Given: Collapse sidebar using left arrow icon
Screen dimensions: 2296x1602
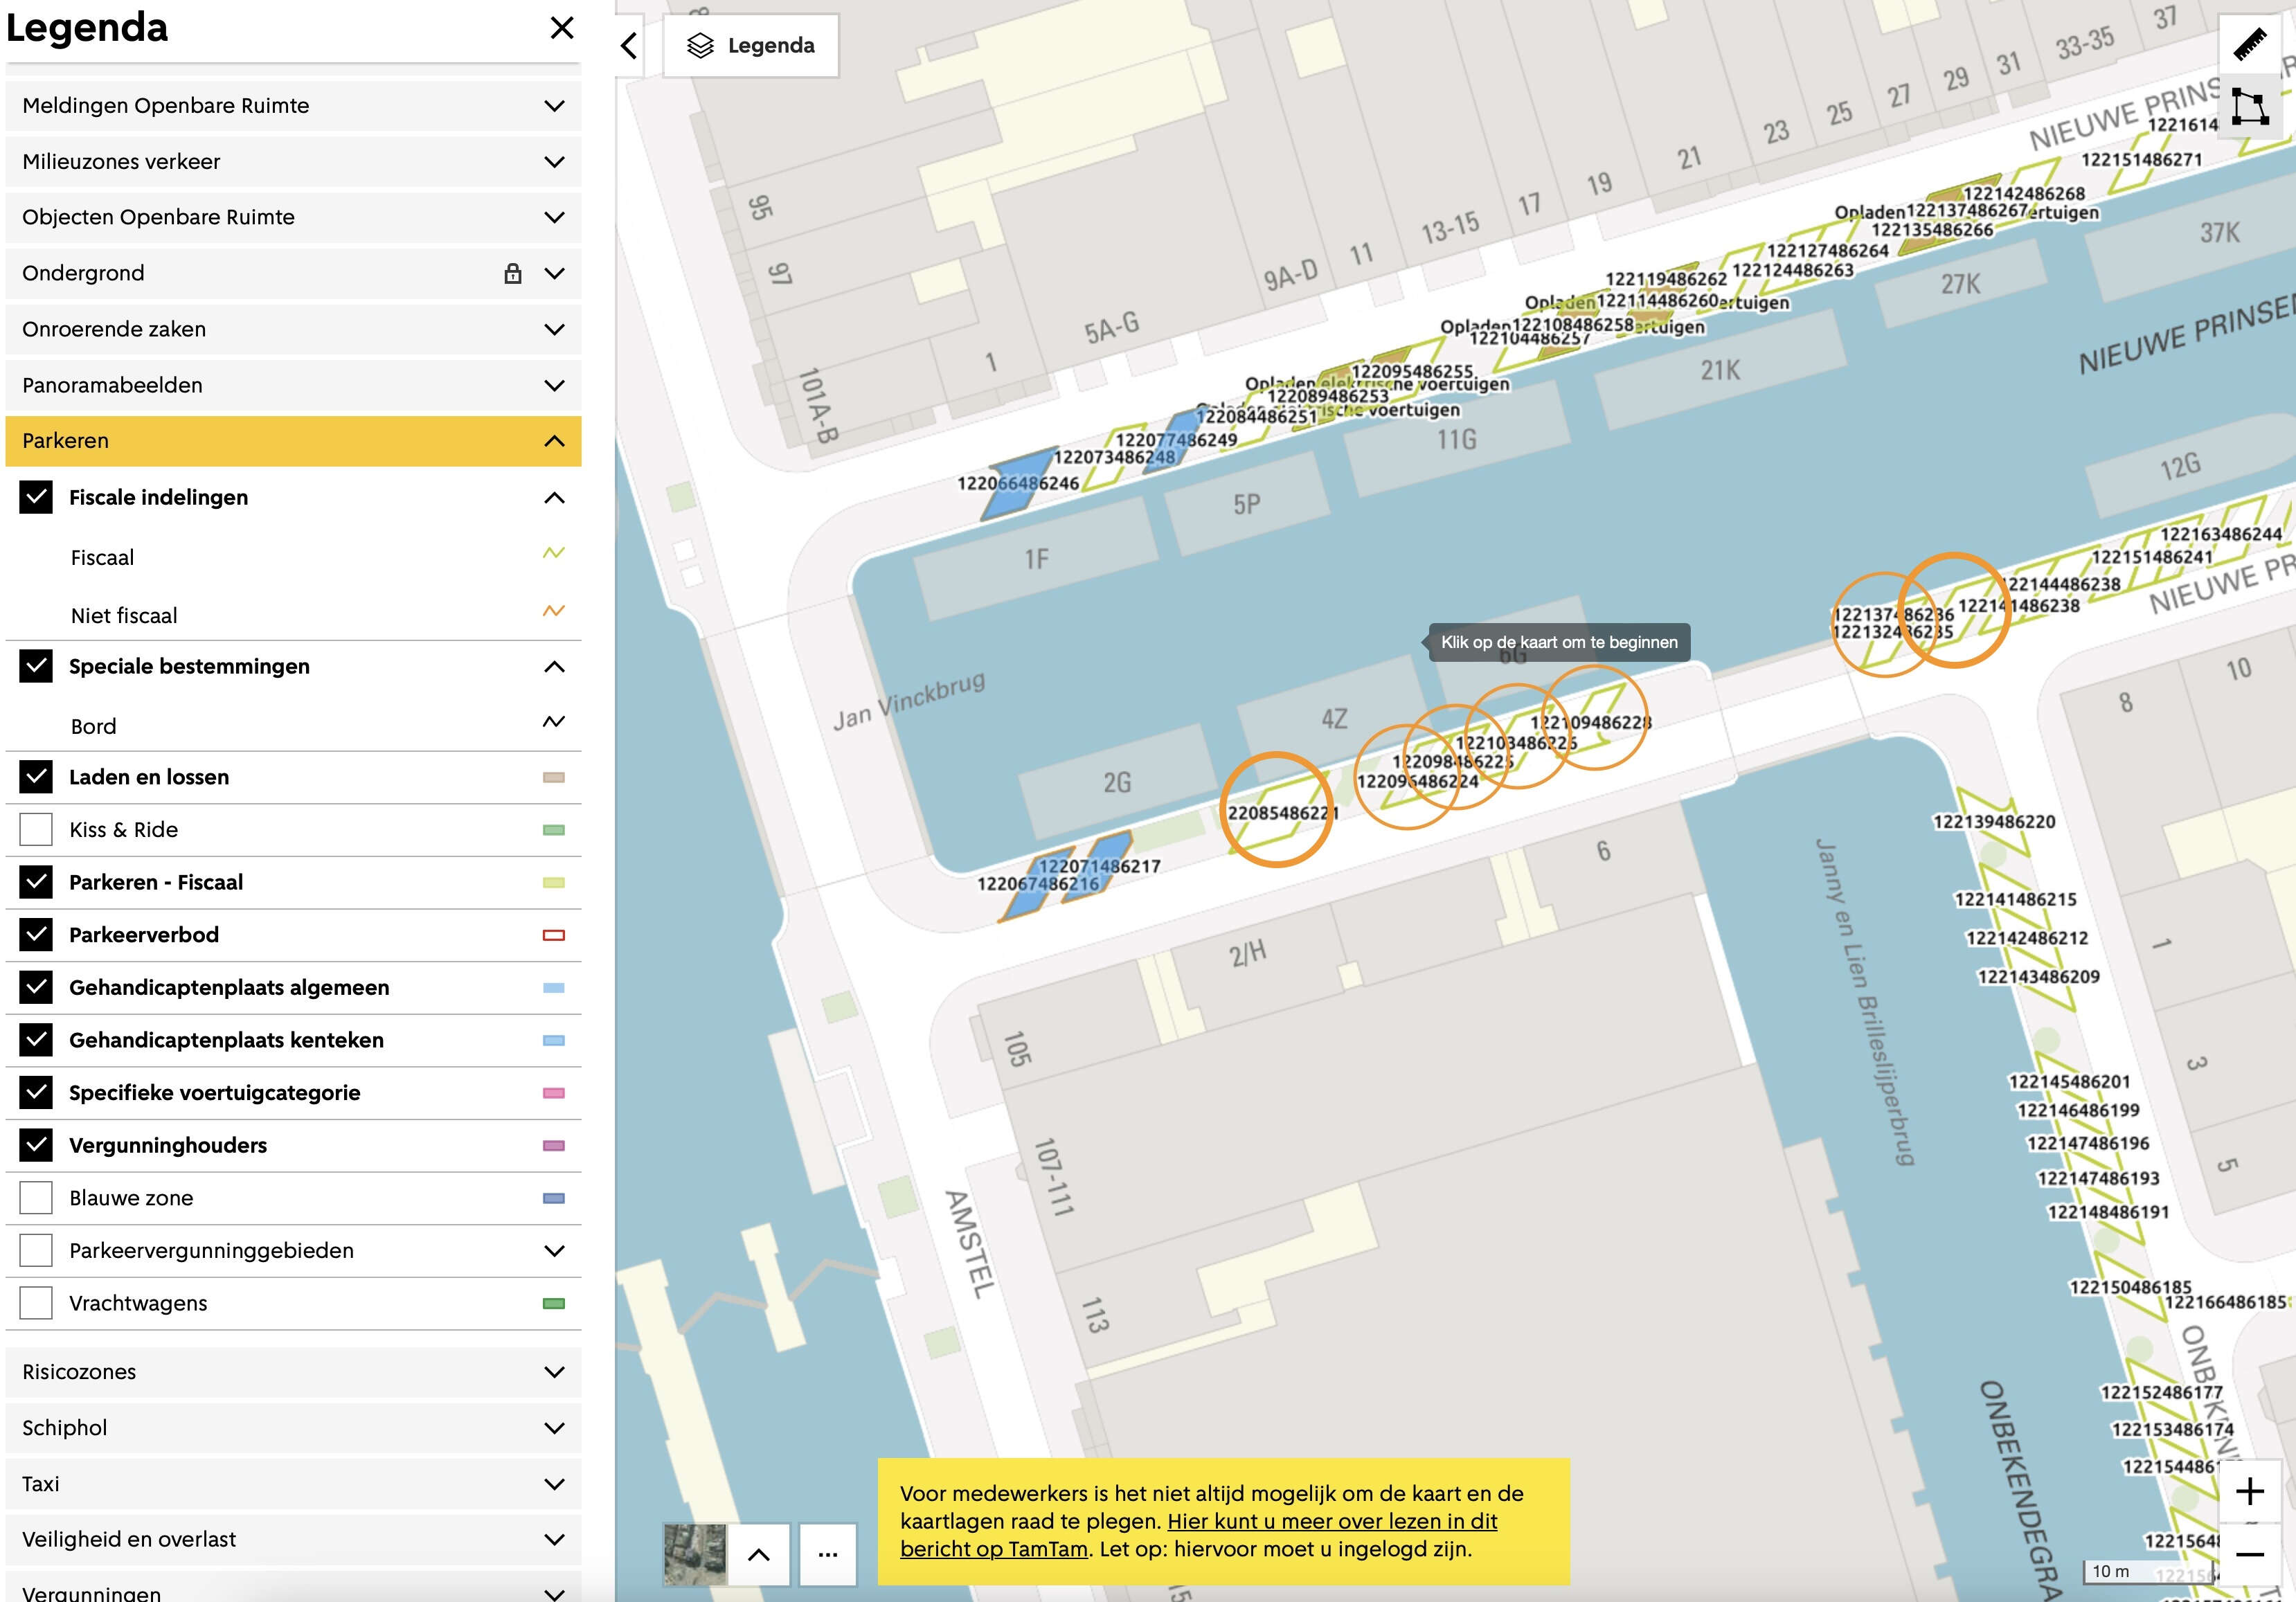Looking at the screenshot, I should [629, 46].
